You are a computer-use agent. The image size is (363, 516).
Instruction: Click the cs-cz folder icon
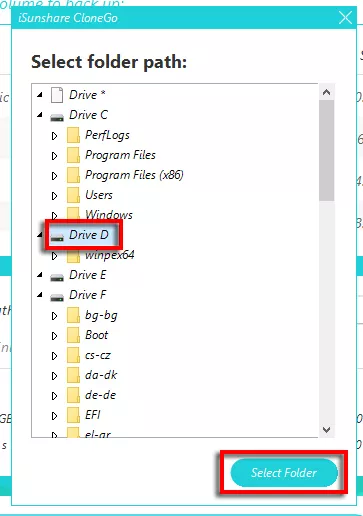coord(73,355)
